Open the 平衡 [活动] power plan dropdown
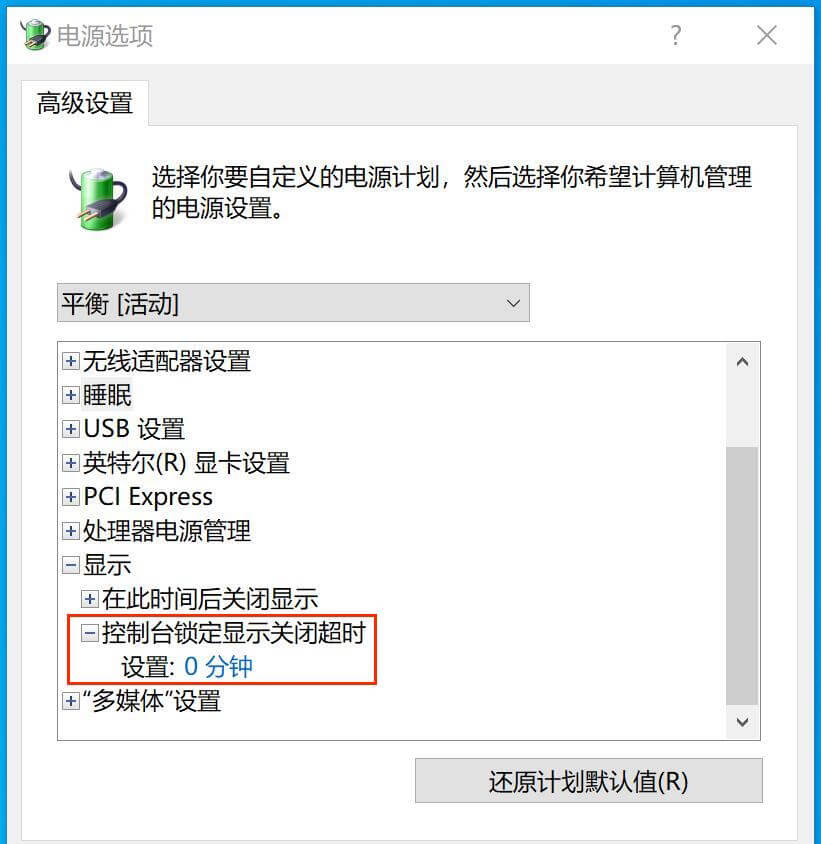The width and height of the screenshot is (821, 844). click(293, 303)
